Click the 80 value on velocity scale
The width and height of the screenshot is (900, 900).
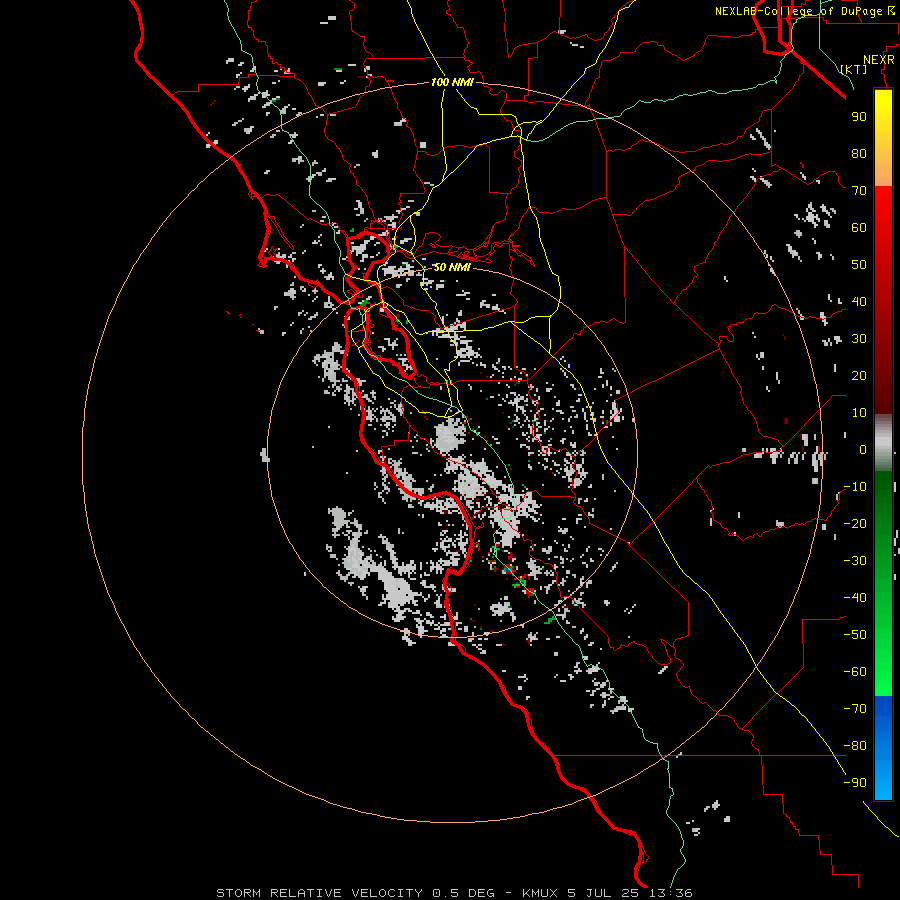tap(859, 153)
